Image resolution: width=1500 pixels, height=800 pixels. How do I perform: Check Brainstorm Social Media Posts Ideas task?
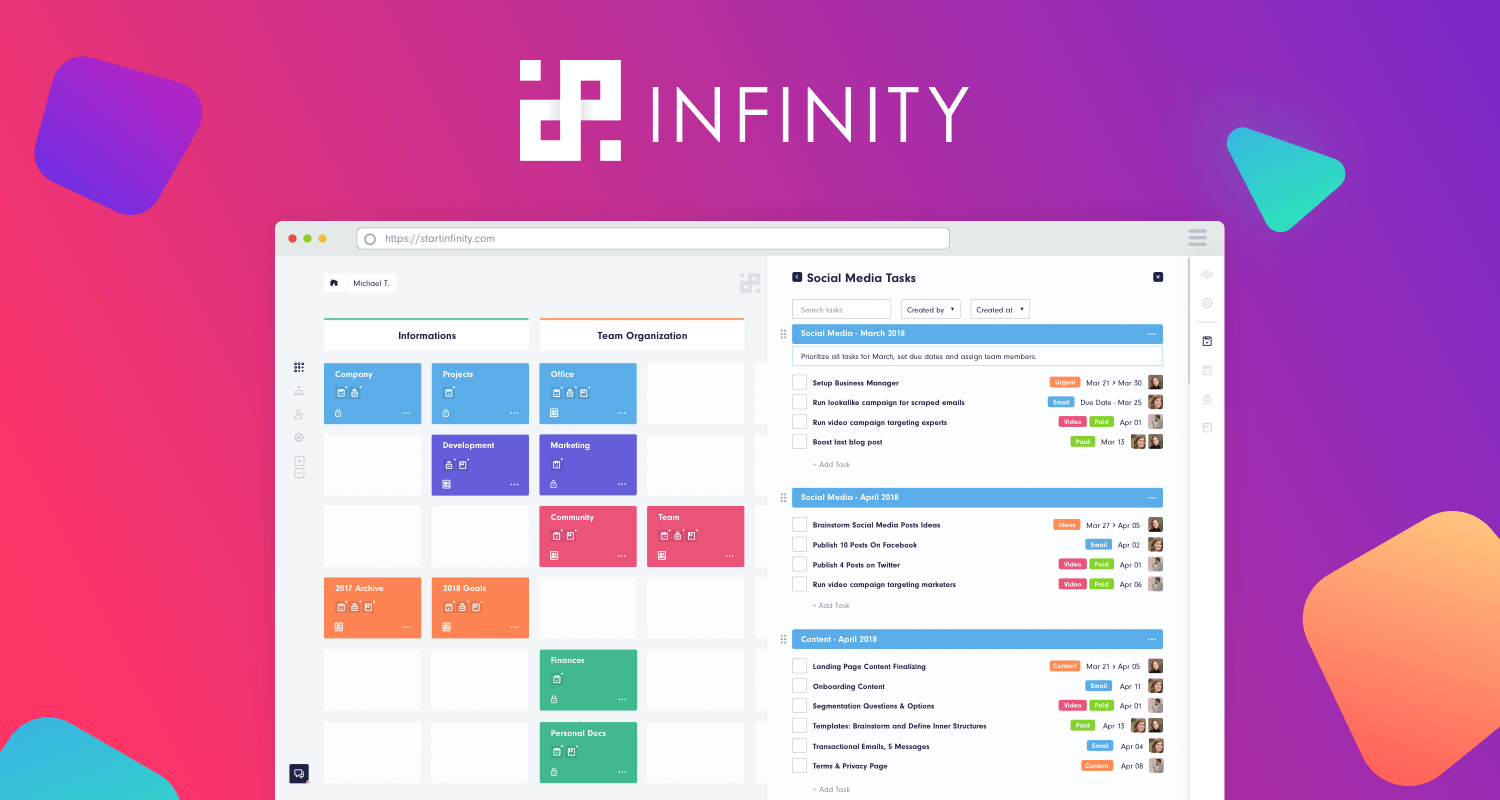point(799,525)
